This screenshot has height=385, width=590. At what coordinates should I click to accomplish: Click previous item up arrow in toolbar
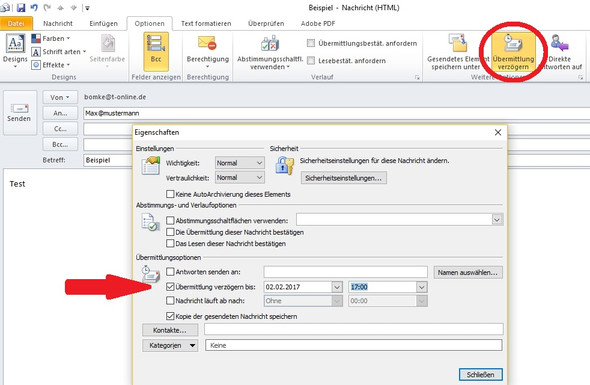tap(61, 8)
